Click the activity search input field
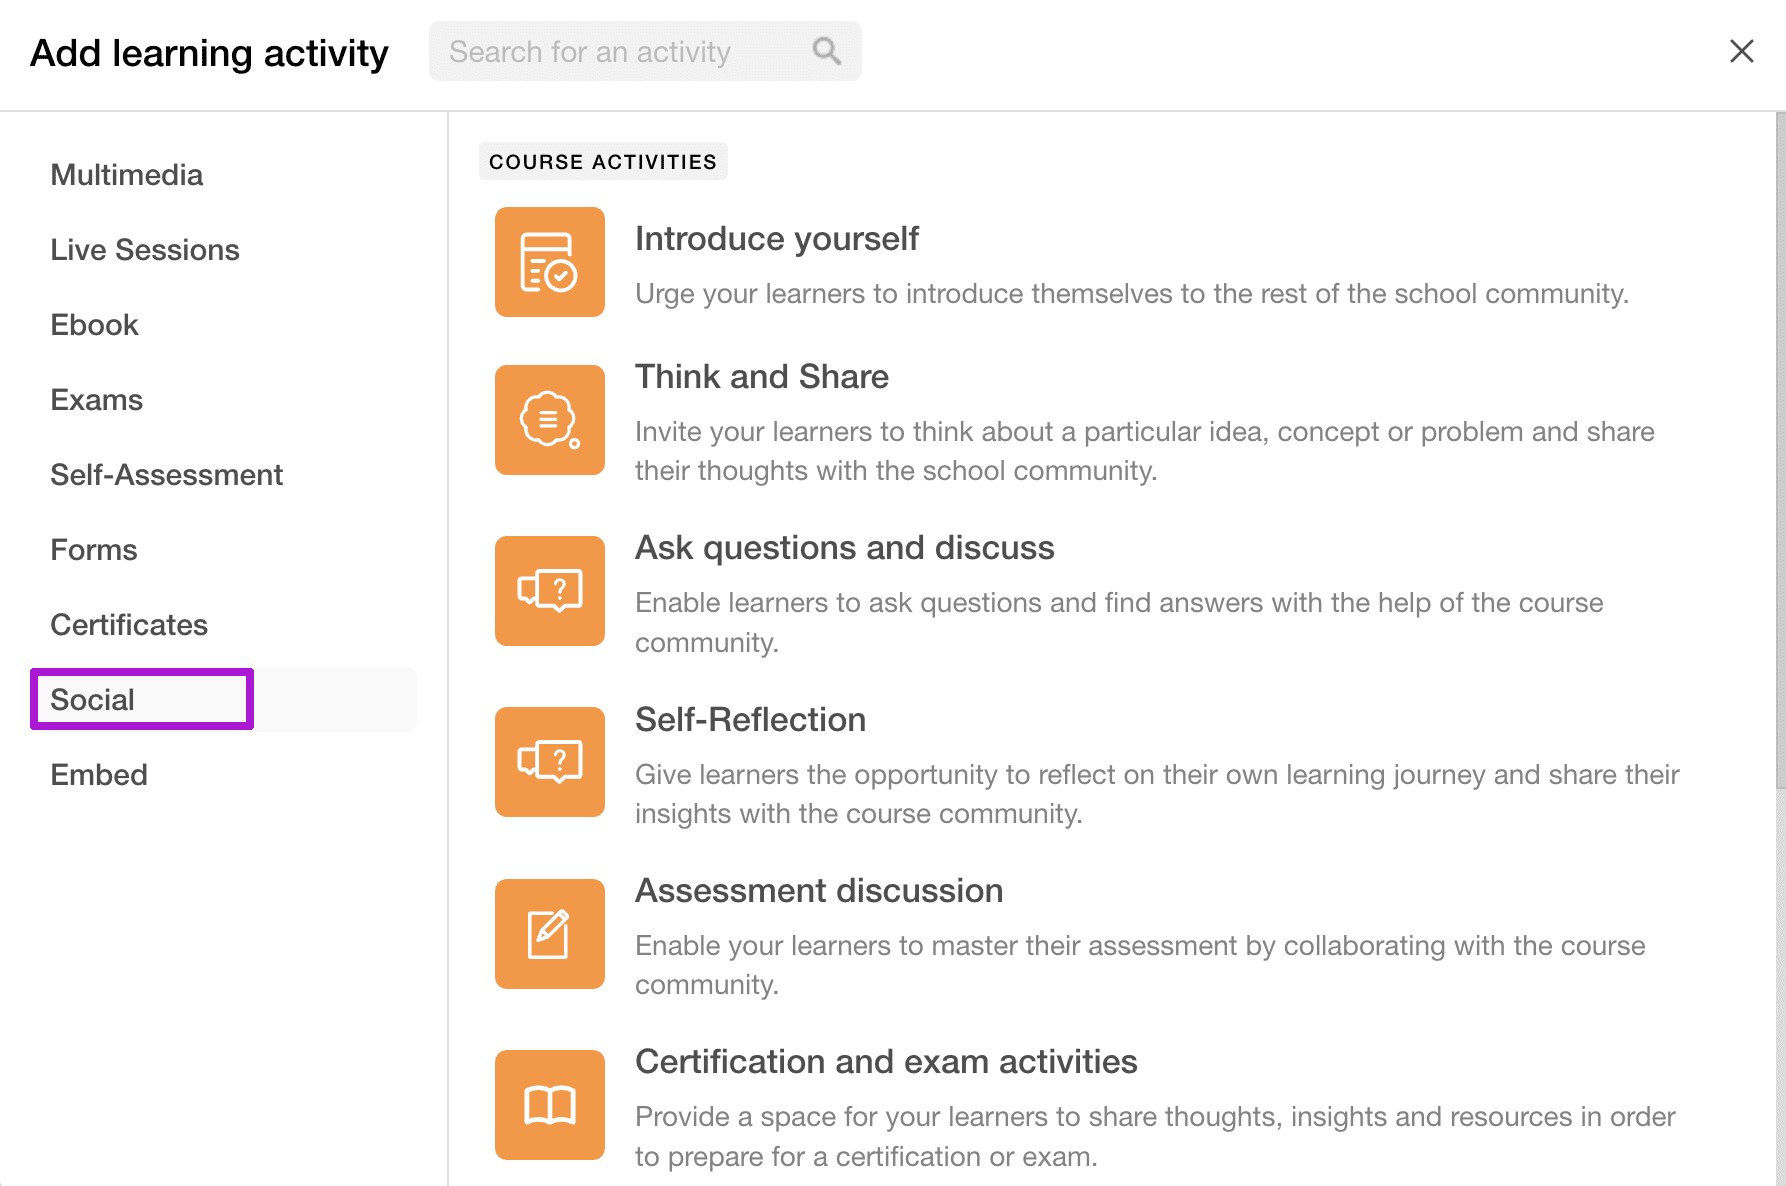Image resolution: width=1786 pixels, height=1186 pixels. 620,50
